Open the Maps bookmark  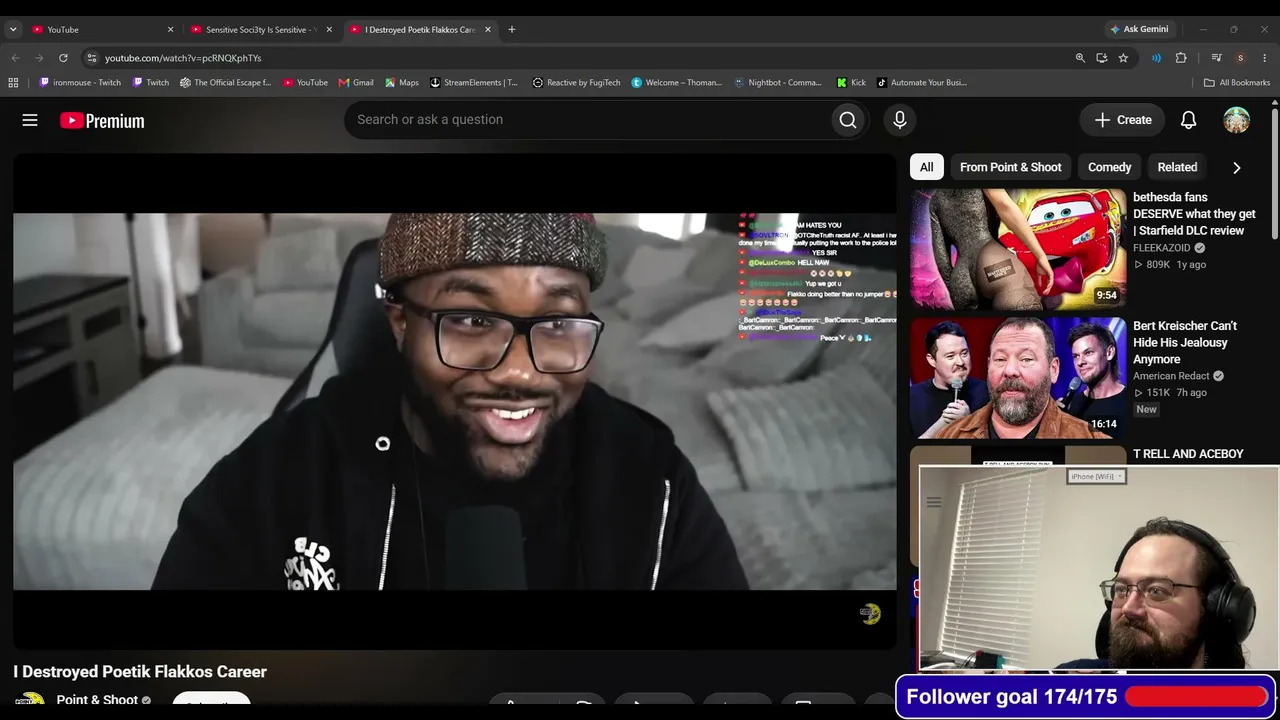coord(402,83)
